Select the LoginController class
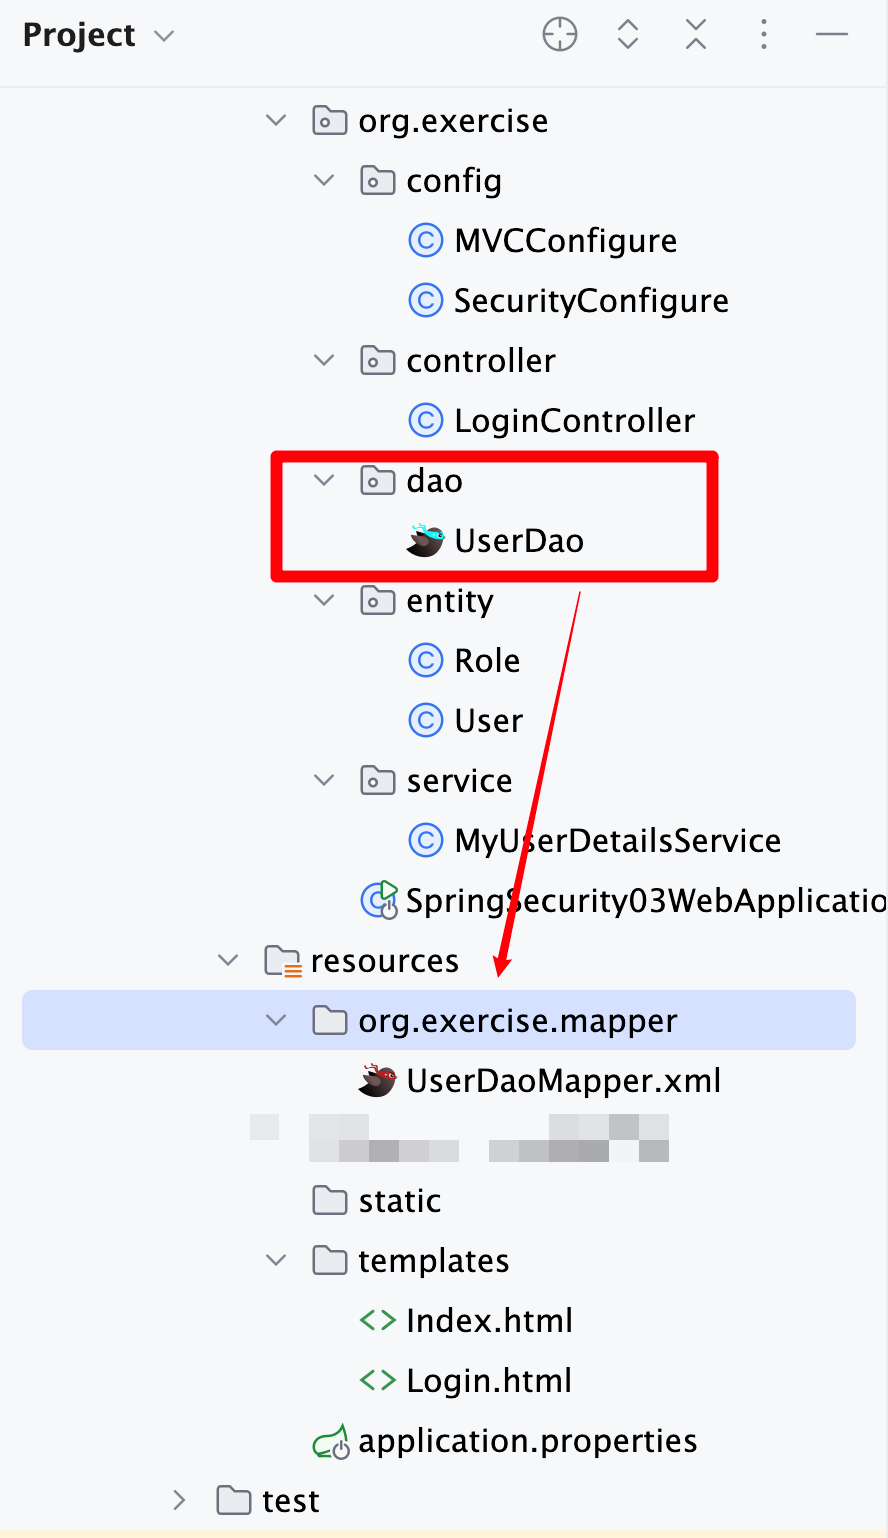 pos(574,420)
